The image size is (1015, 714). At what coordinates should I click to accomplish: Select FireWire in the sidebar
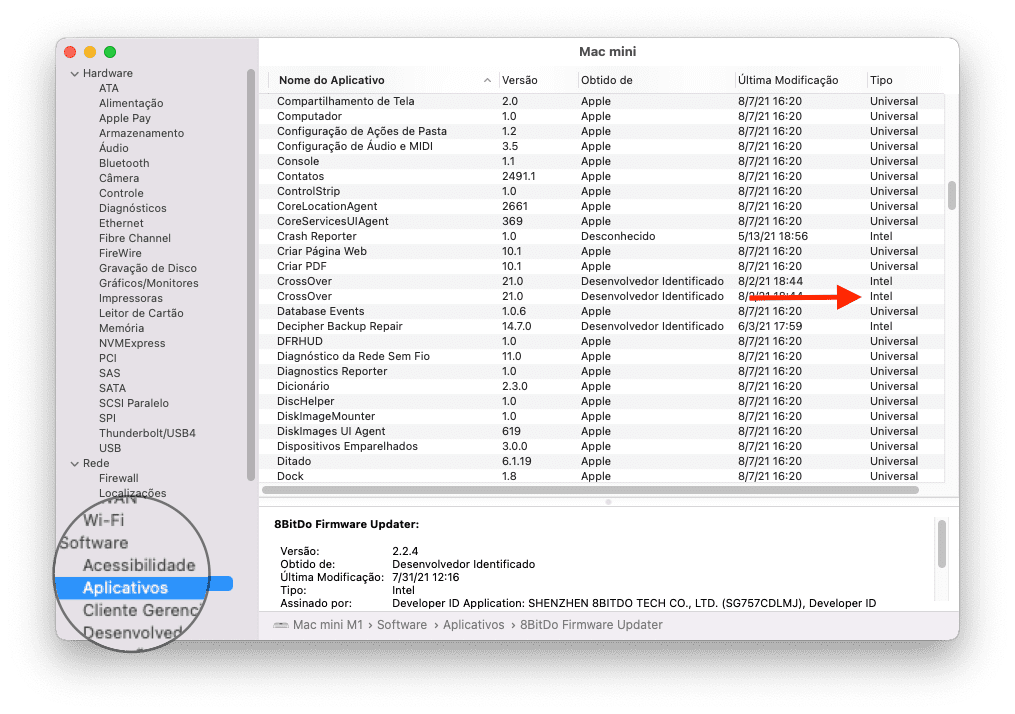[120, 253]
